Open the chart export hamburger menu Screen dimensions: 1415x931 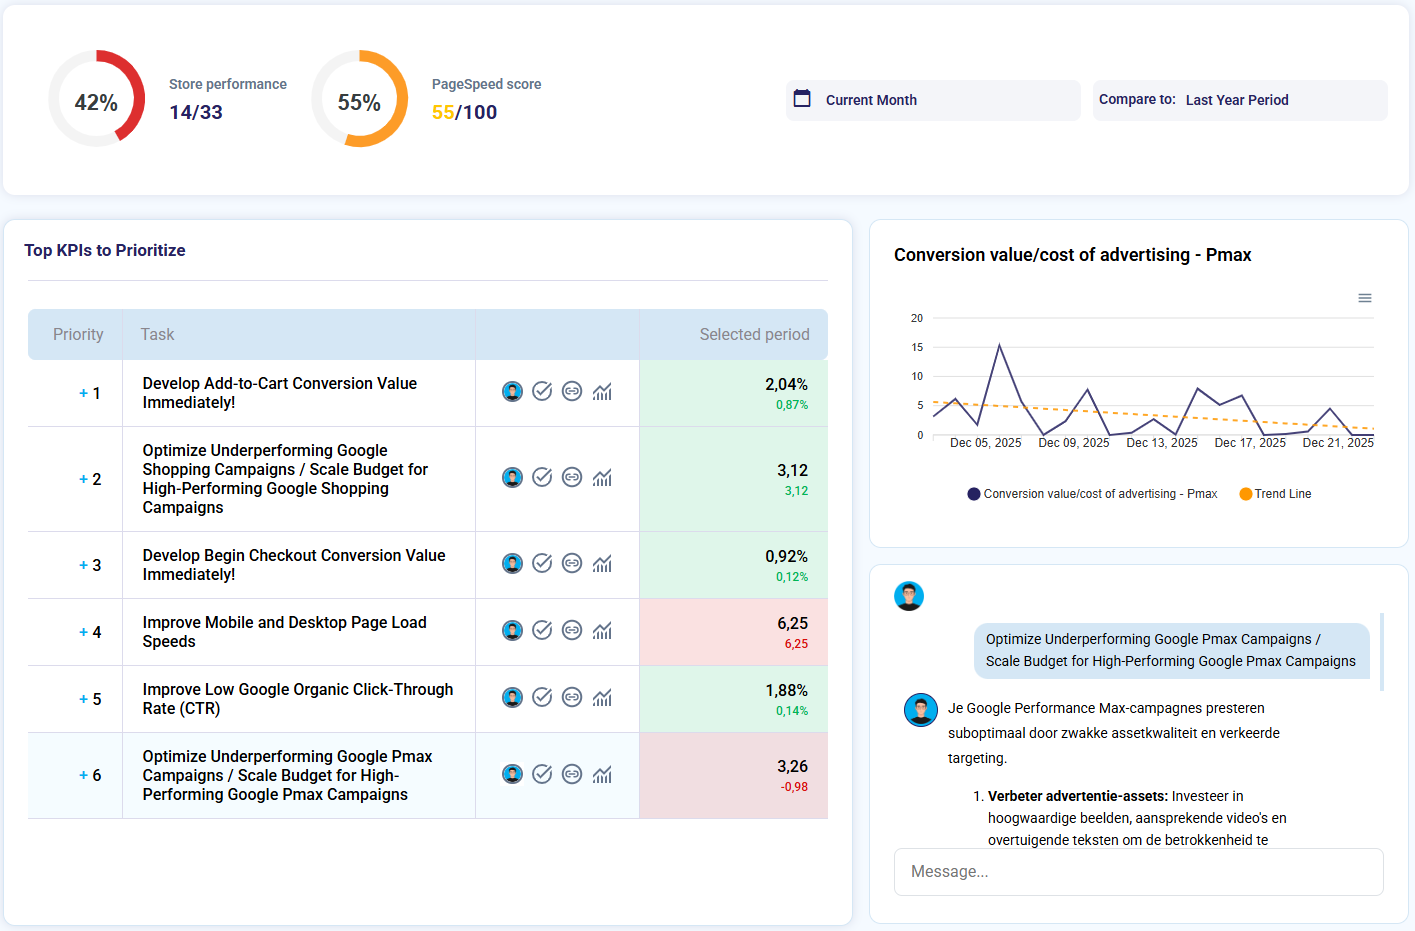pos(1364,297)
